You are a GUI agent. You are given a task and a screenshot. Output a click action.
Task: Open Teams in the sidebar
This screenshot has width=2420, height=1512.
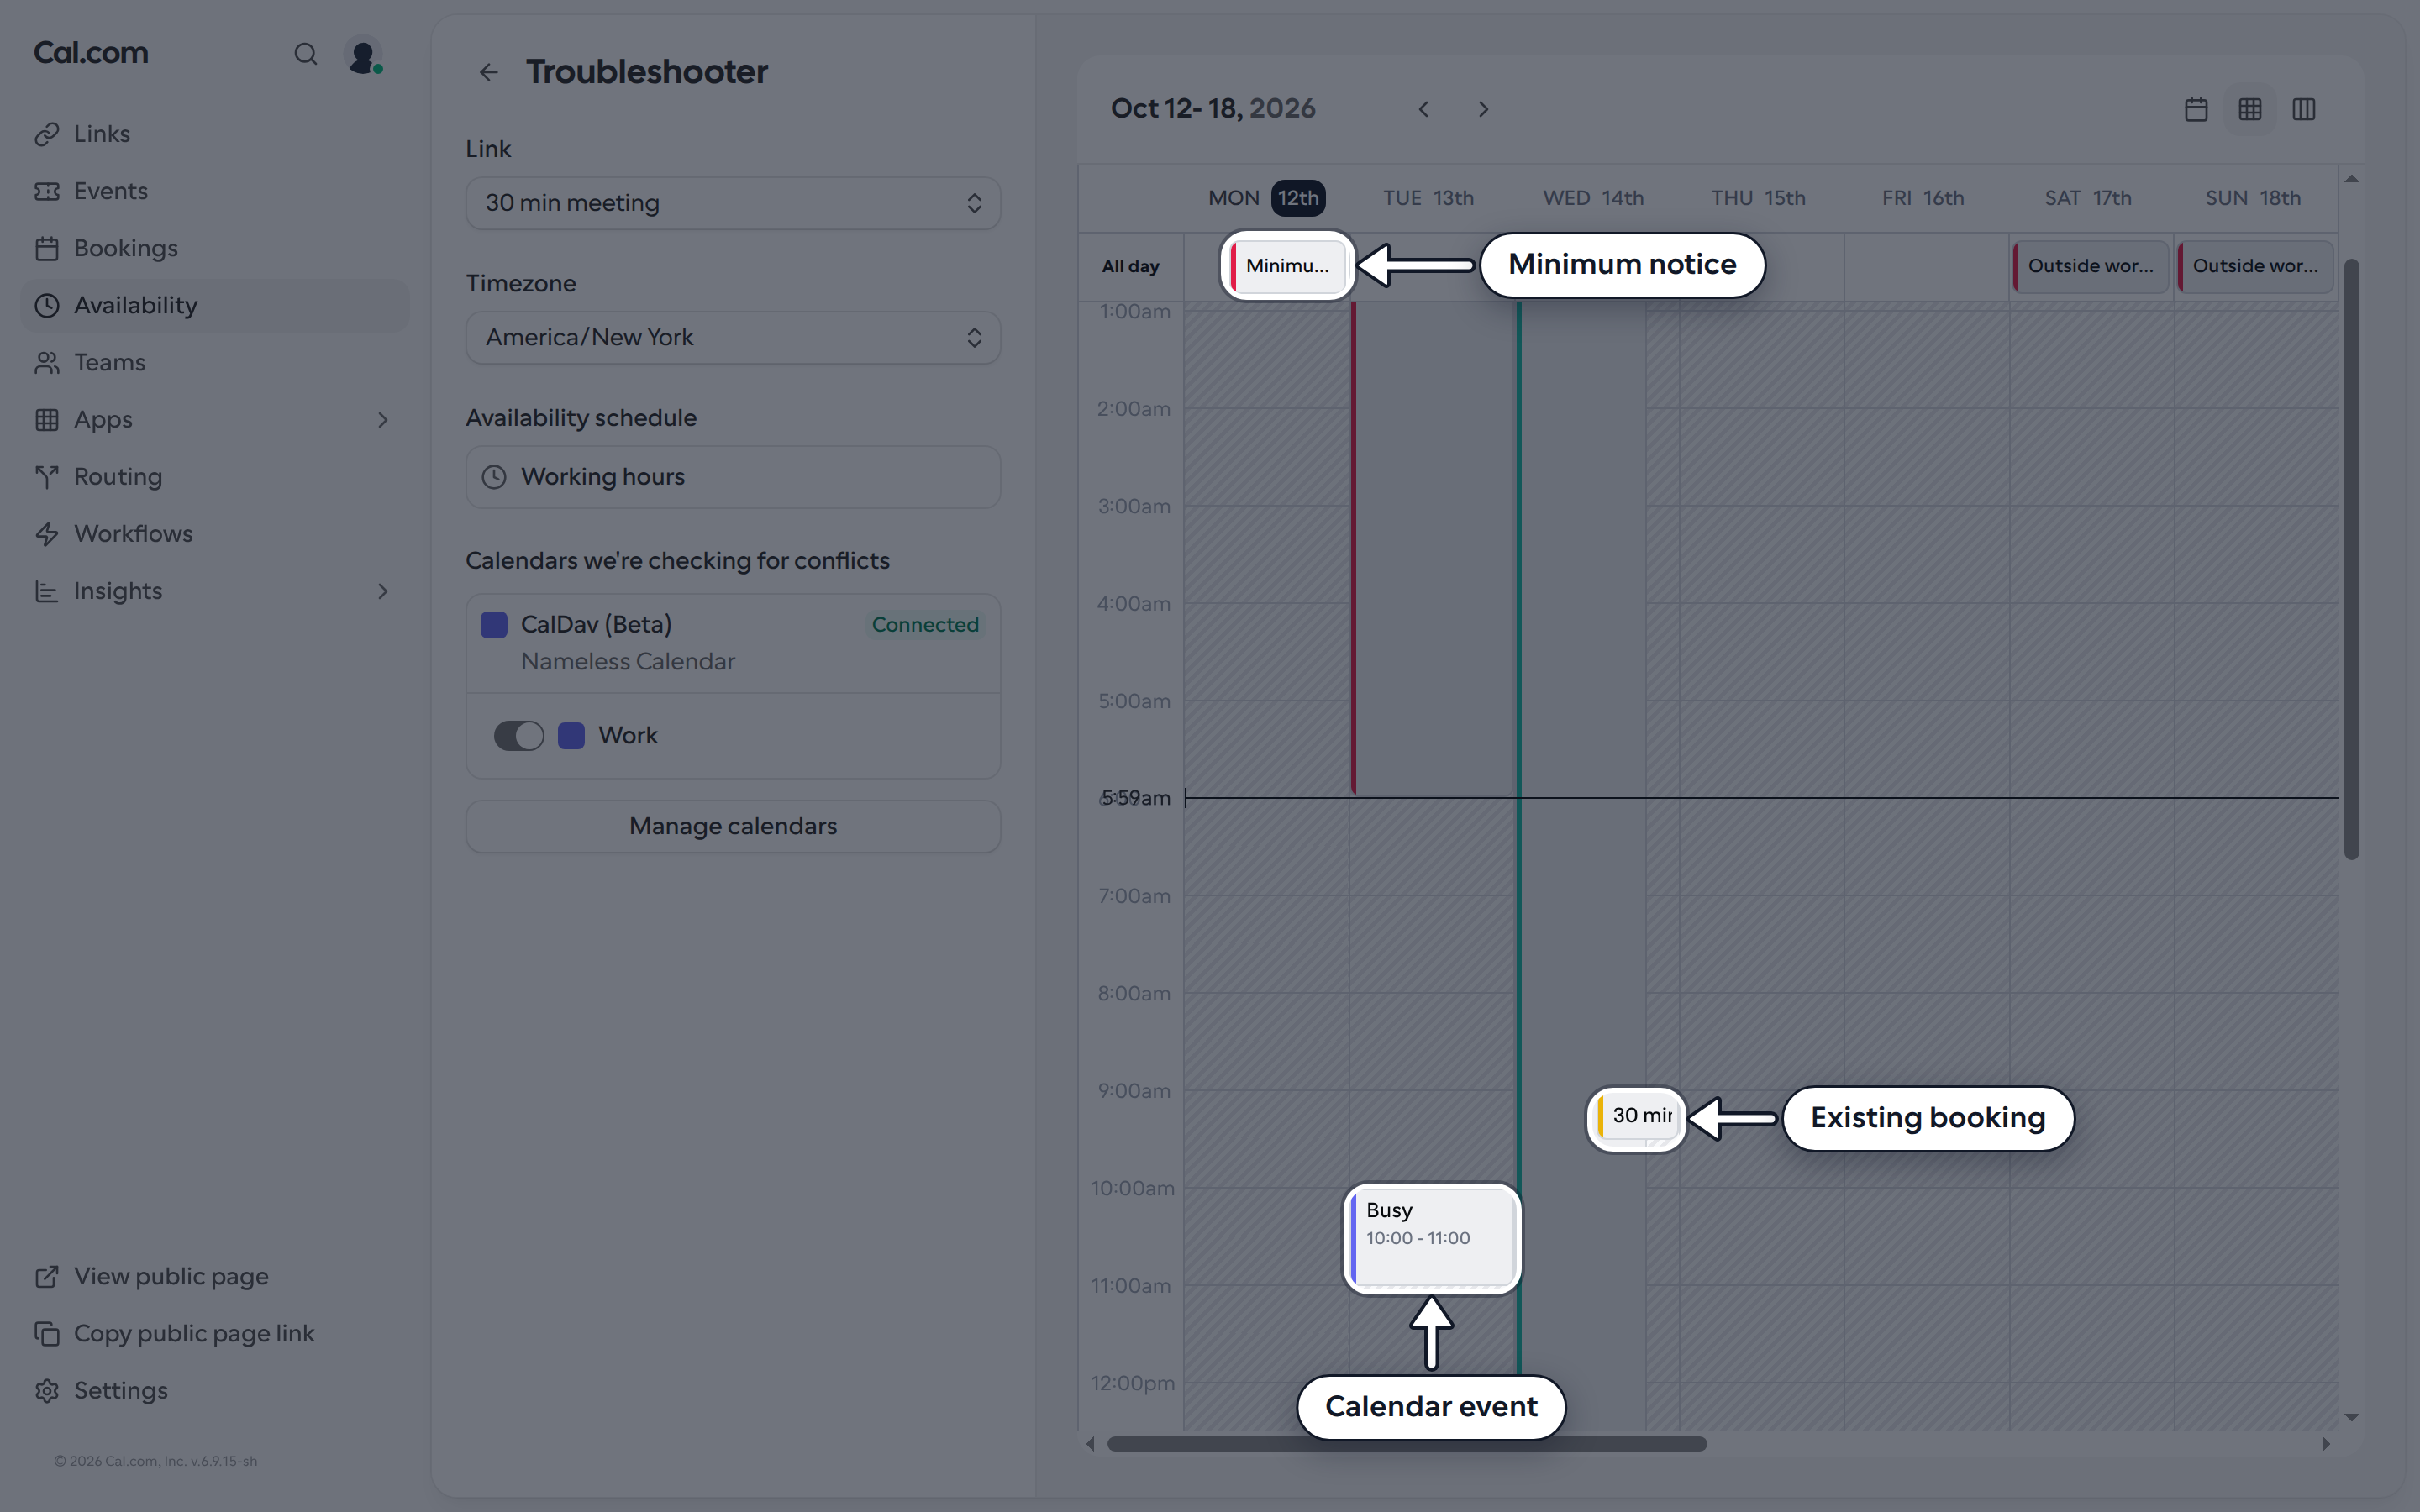coord(214,362)
